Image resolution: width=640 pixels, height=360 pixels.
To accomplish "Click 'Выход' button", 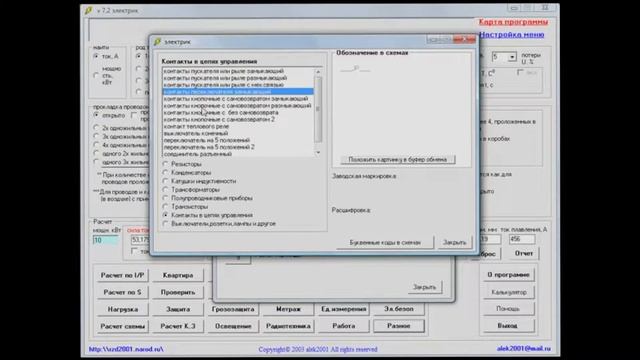I will click(x=508, y=326).
